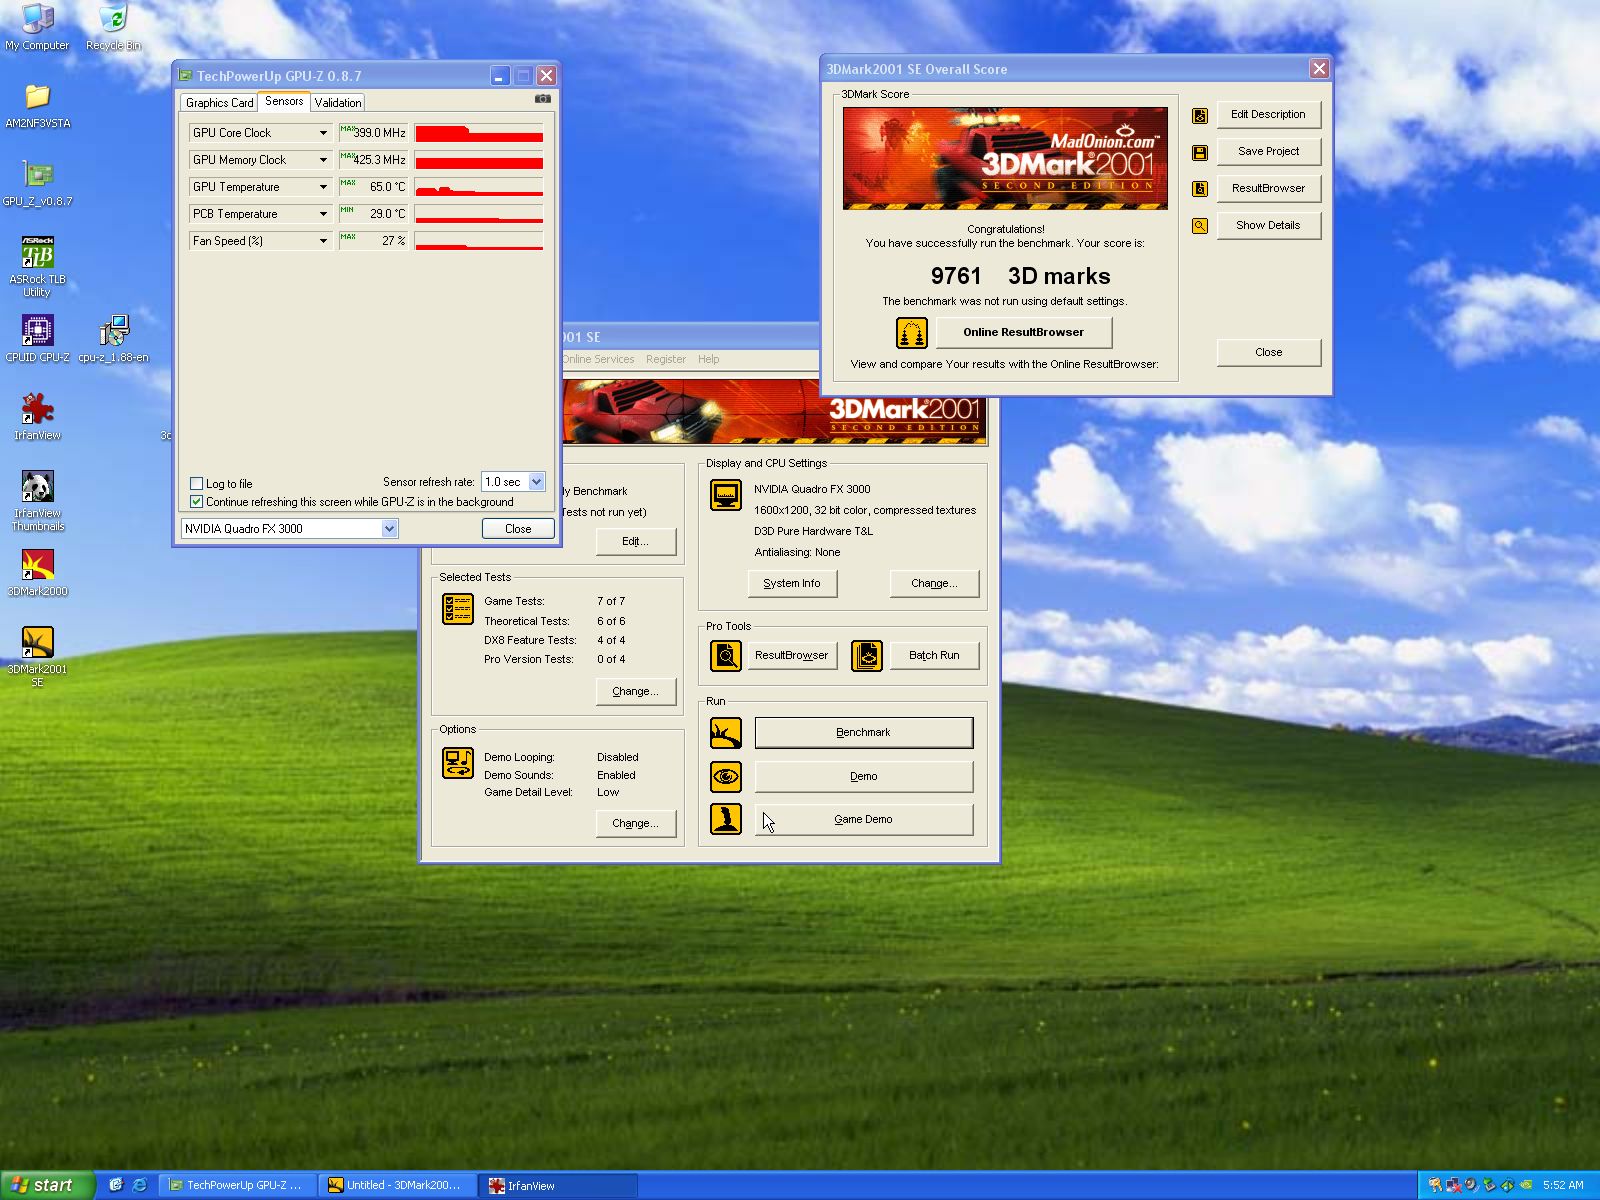The image size is (1600, 1200).
Task: Switch to the Validation tab
Action: (338, 103)
